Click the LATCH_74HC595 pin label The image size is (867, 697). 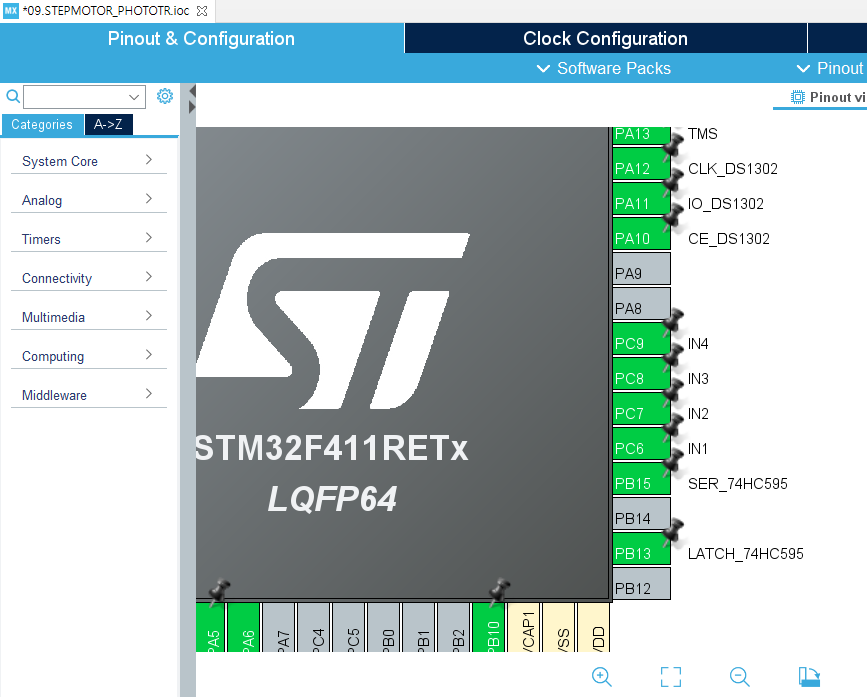coord(745,554)
